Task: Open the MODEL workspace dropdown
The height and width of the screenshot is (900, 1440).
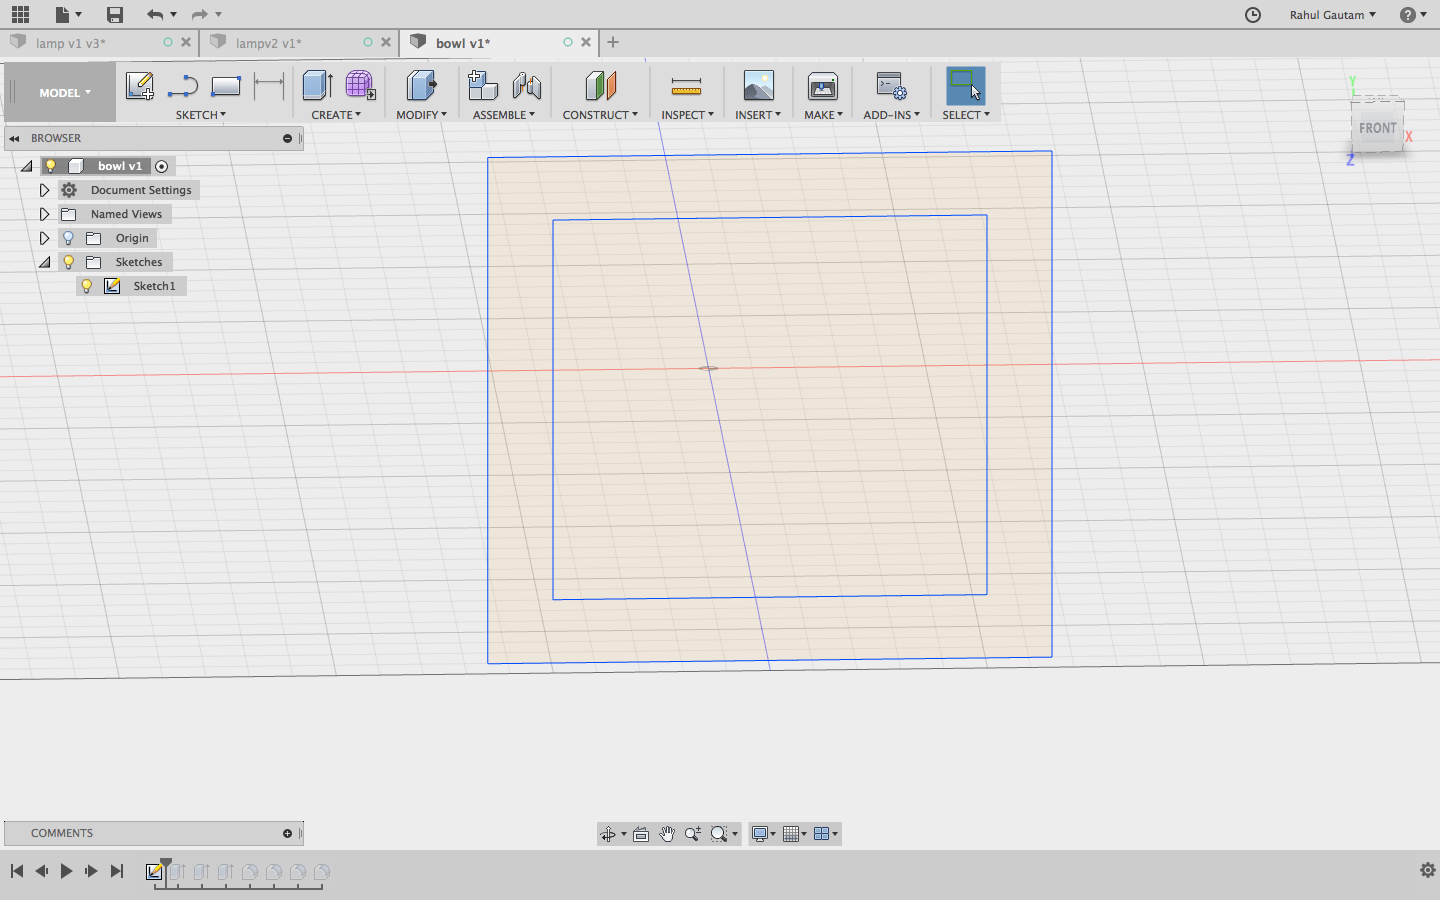Action: (65, 93)
